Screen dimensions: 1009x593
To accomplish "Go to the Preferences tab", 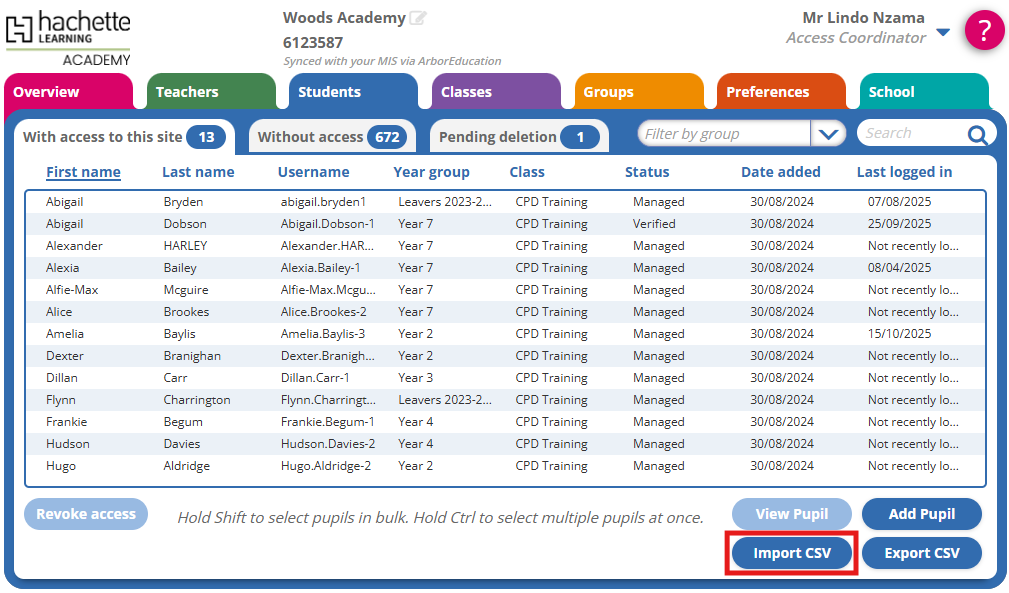I will [780, 92].
